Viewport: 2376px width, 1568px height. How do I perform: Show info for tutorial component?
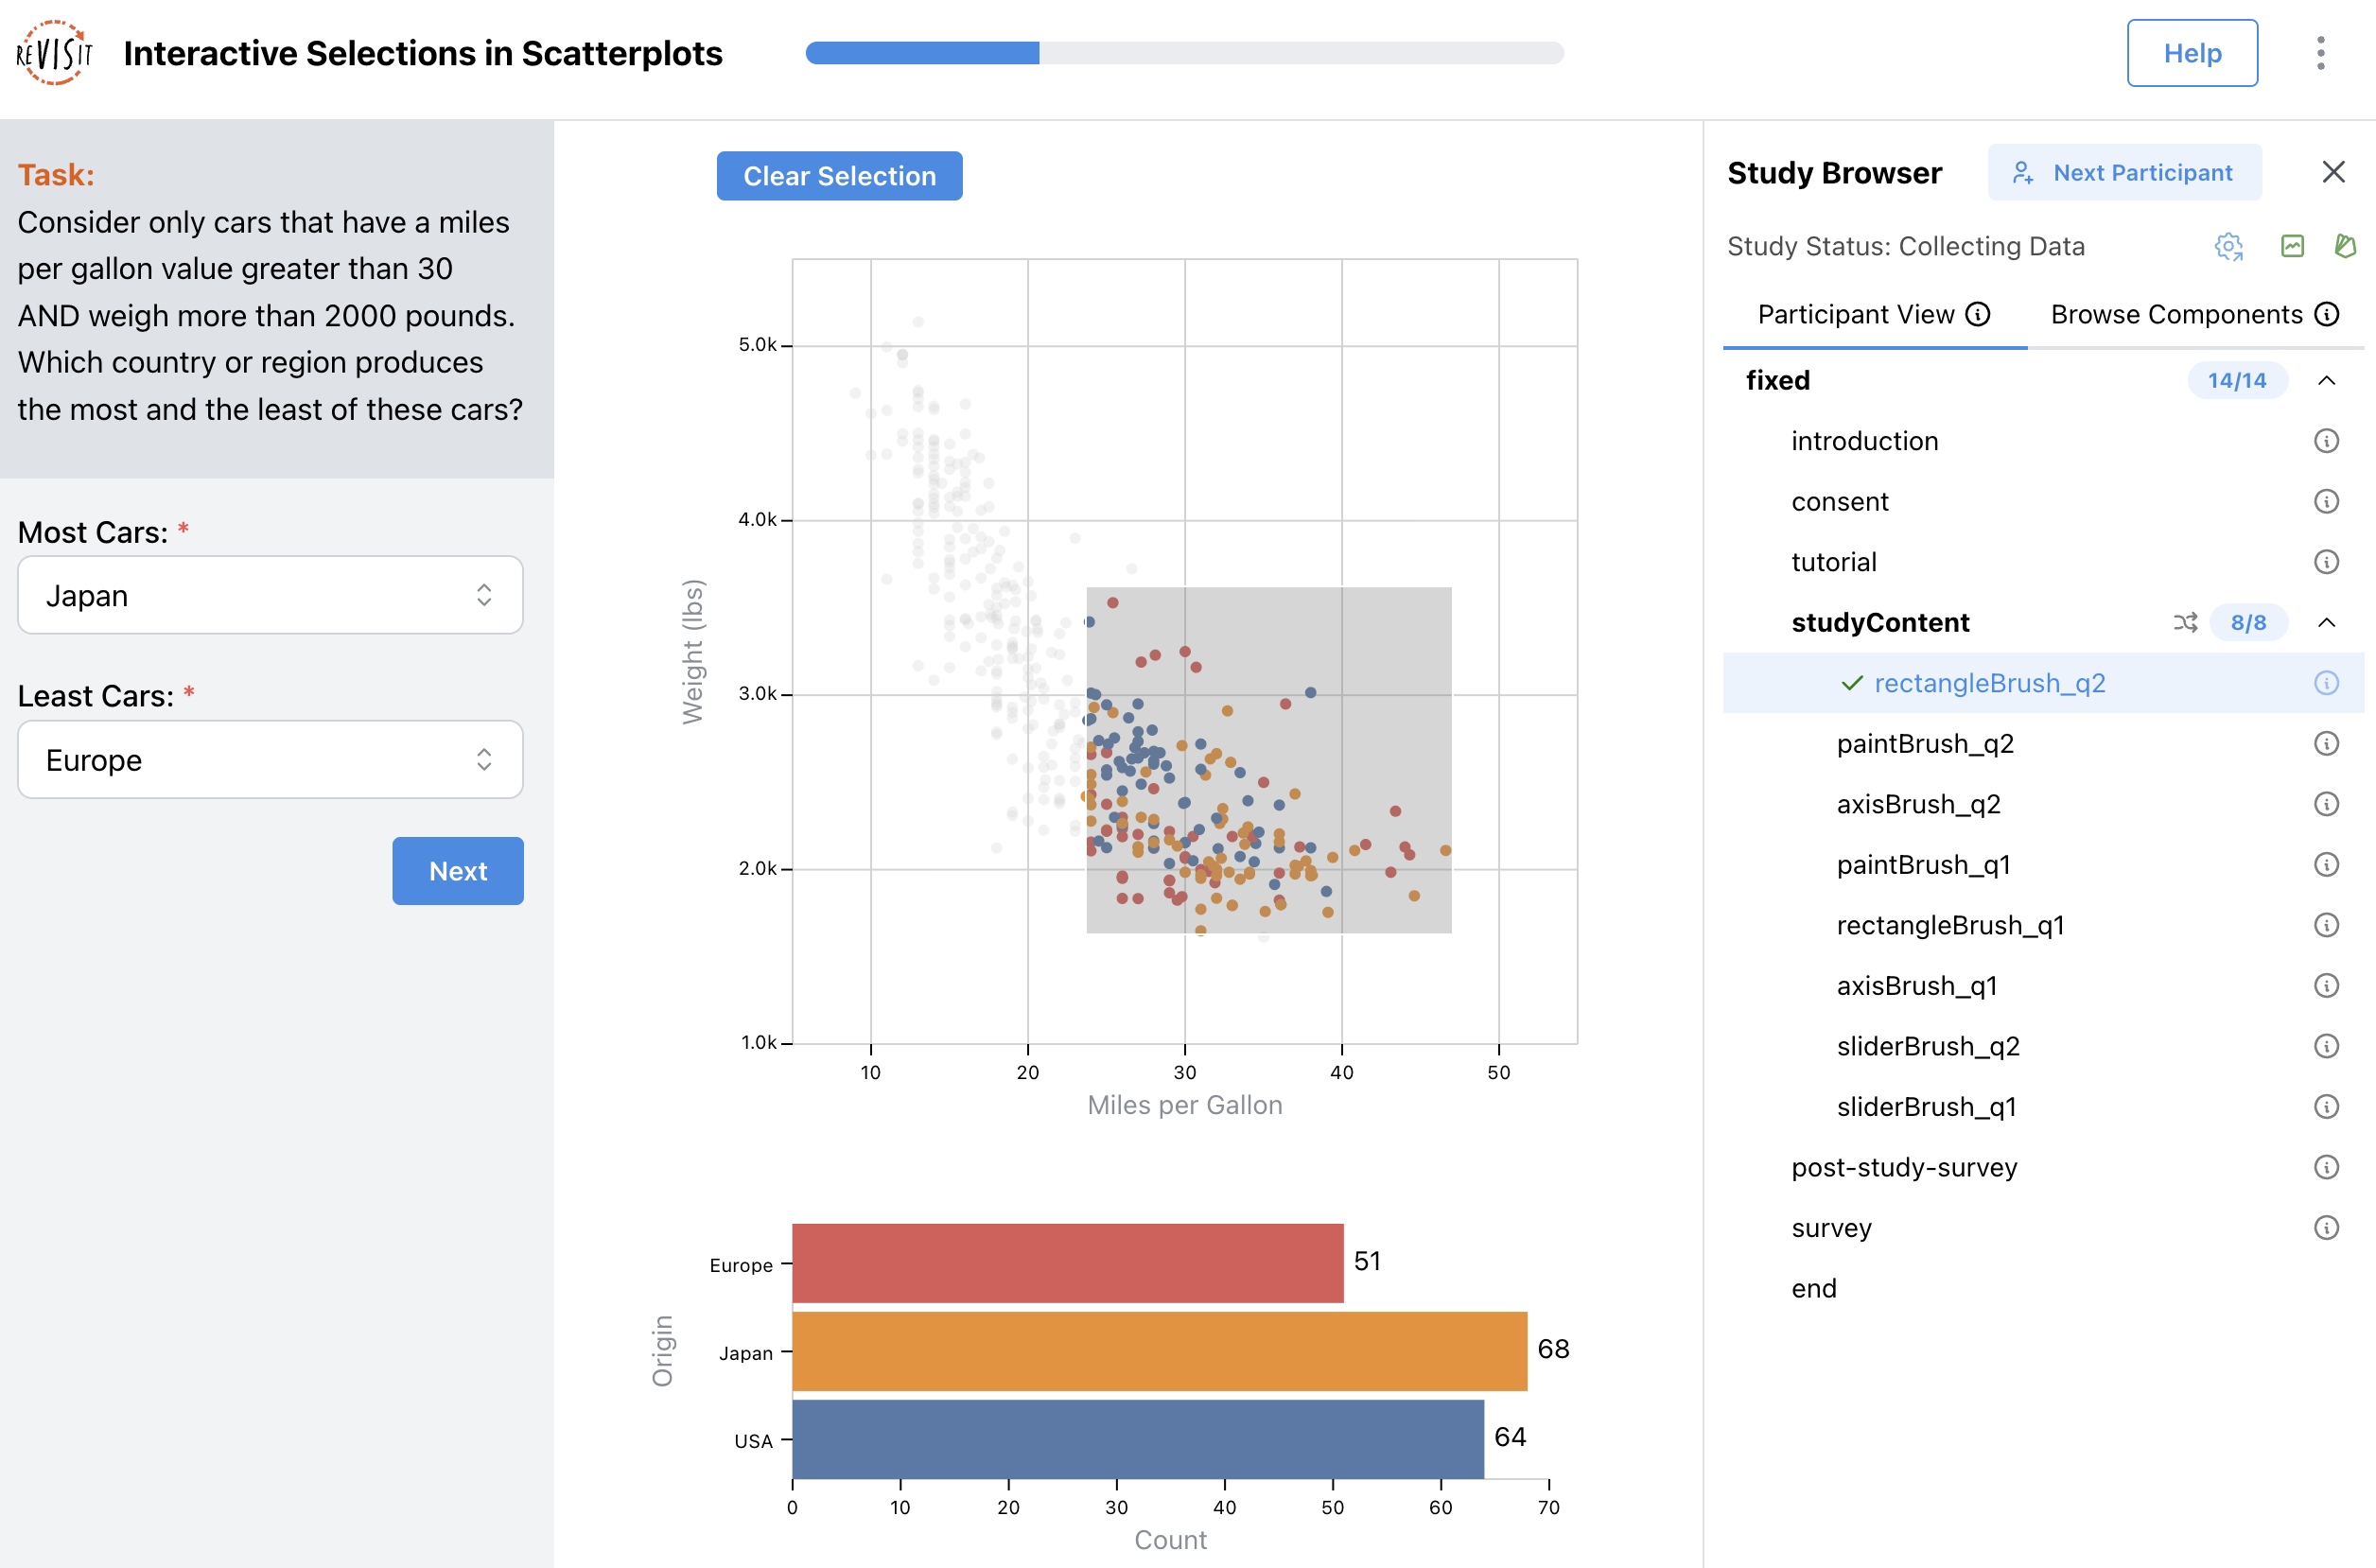click(x=2326, y=562)
